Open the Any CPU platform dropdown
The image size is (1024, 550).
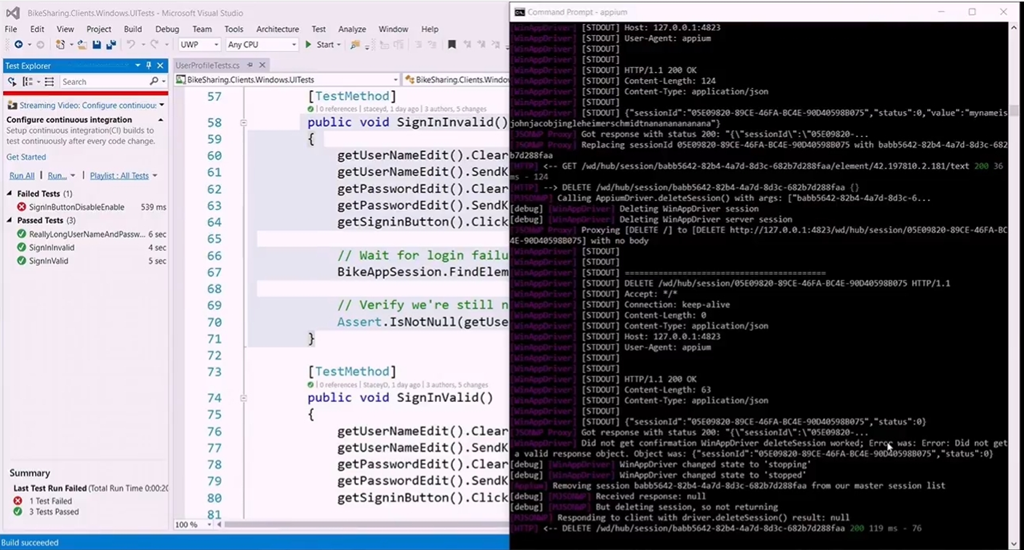point(261,45)
